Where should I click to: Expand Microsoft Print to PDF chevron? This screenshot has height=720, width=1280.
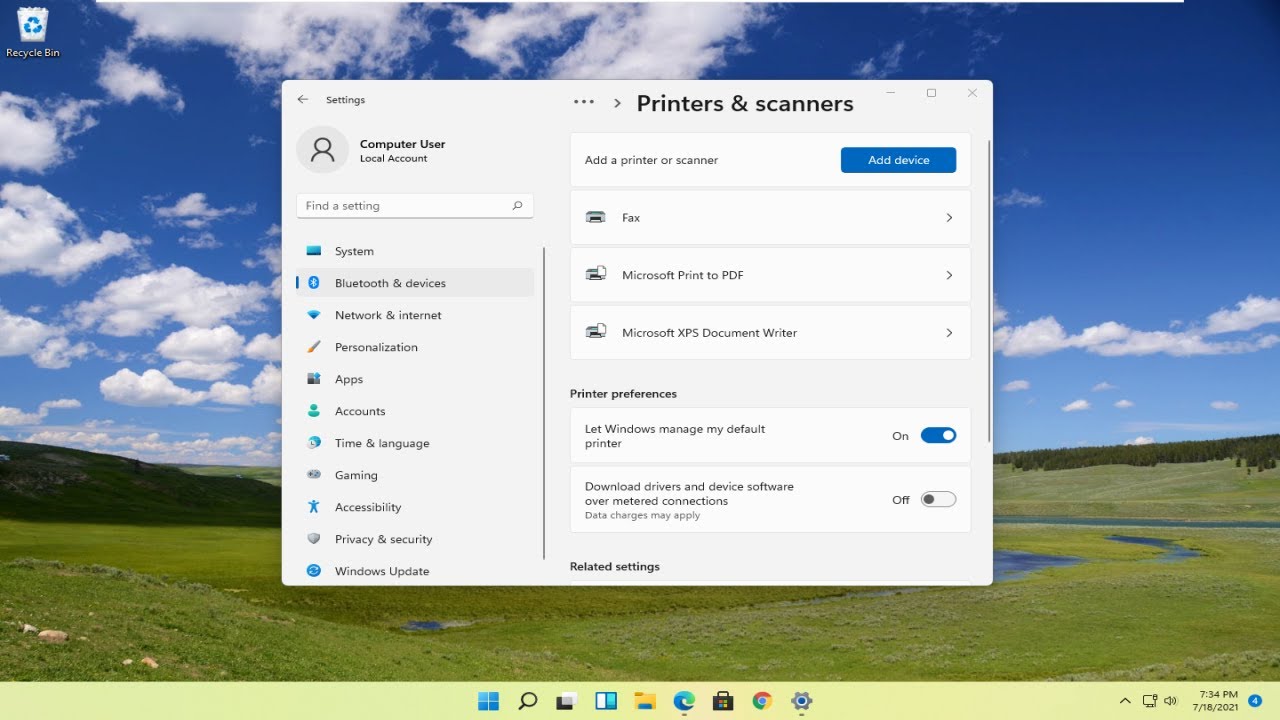pos(949,275)
